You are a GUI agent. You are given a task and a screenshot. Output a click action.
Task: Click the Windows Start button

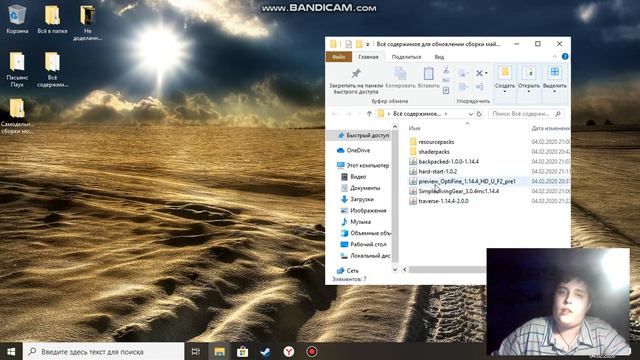pos(11,351)
